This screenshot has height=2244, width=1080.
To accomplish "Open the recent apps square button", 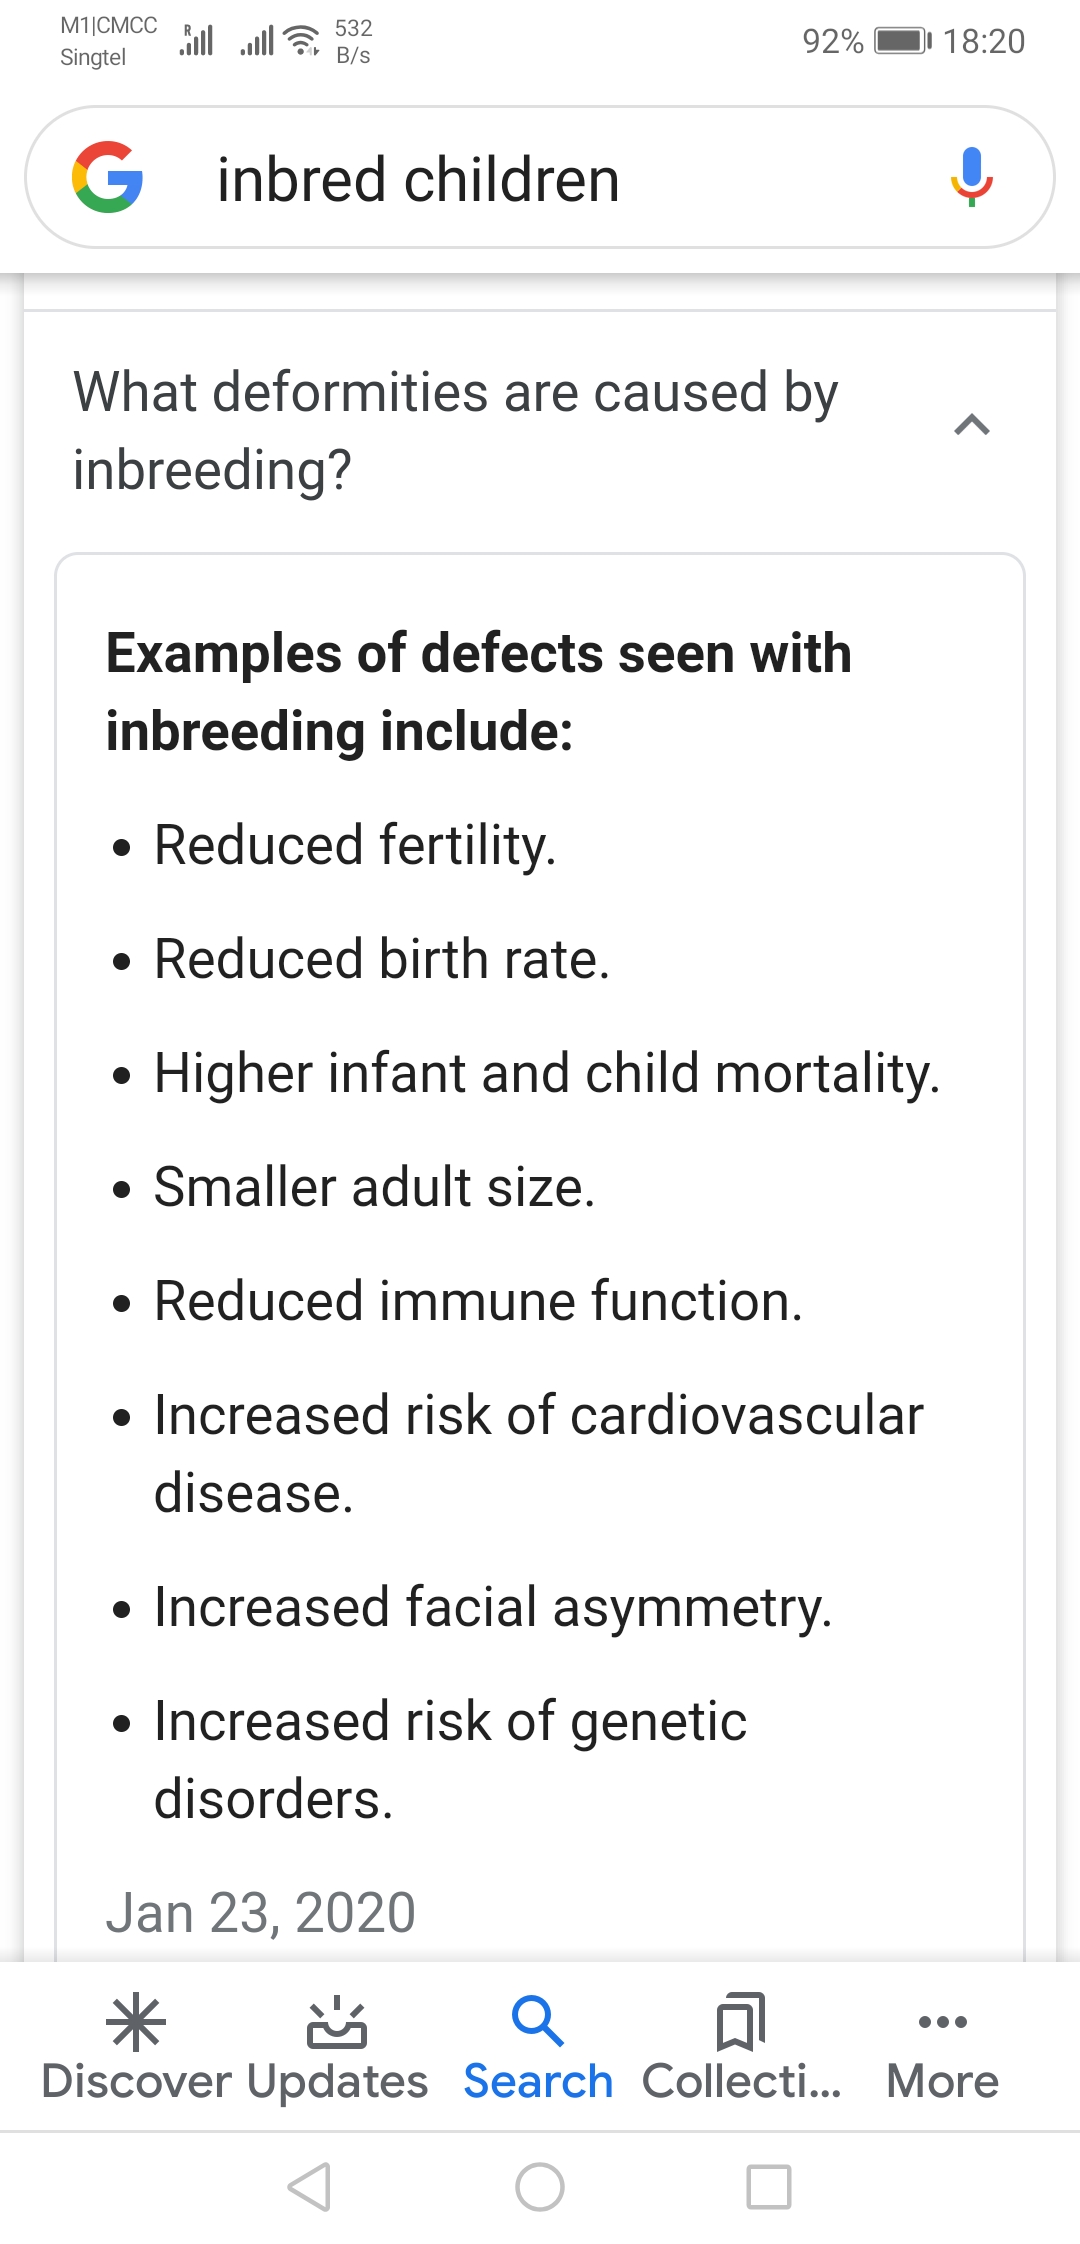I will coord(769,2187).
